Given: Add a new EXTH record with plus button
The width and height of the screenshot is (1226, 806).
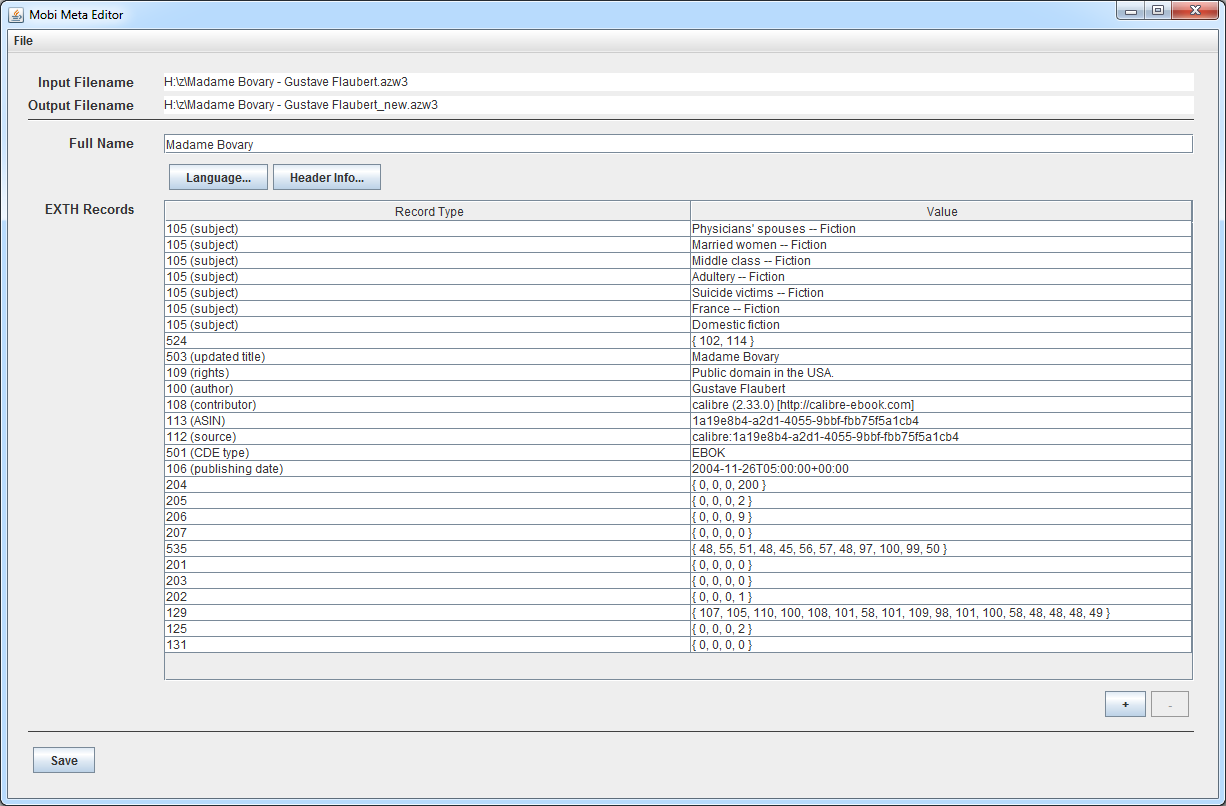Looking at the screenshot, I should pyautogui.click(x=1125, y=704).
